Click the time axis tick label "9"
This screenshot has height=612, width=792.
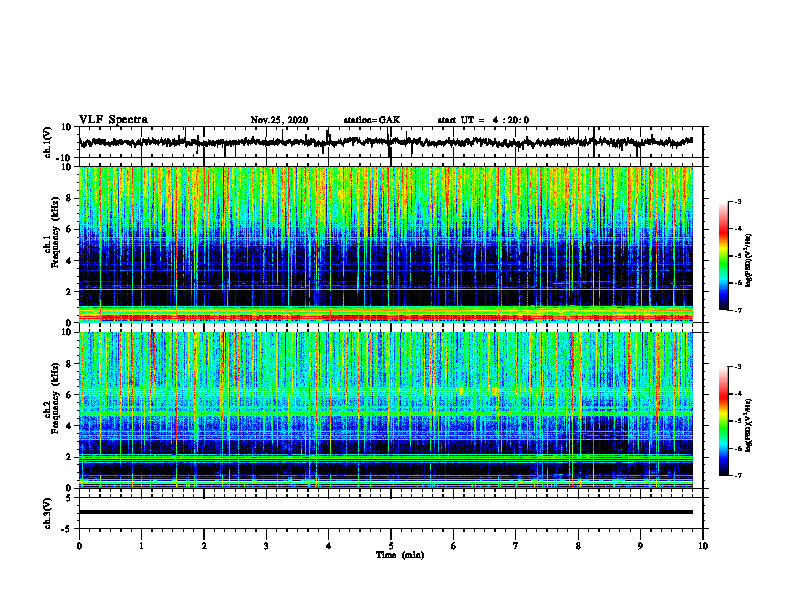click(640, 546)
